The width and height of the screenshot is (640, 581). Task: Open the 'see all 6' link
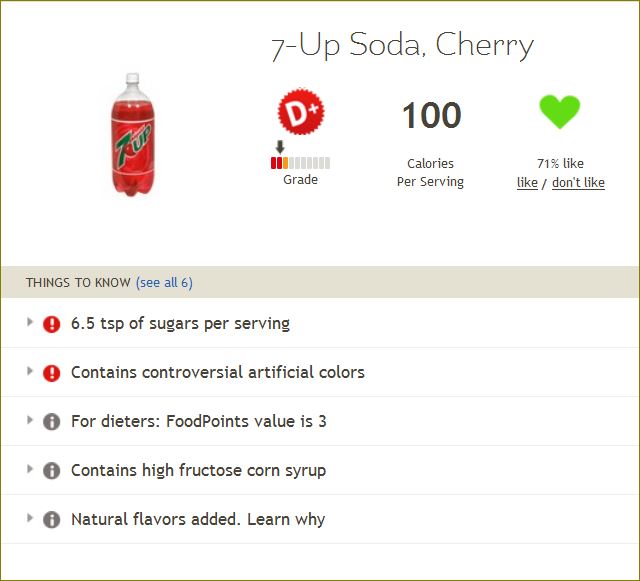tap(164, 283)
